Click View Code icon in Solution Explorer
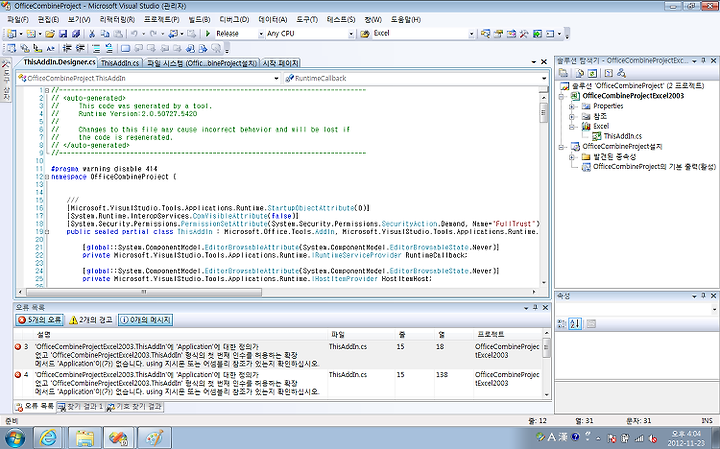Viewport: 720px width, 449px height. coord(608,73)
